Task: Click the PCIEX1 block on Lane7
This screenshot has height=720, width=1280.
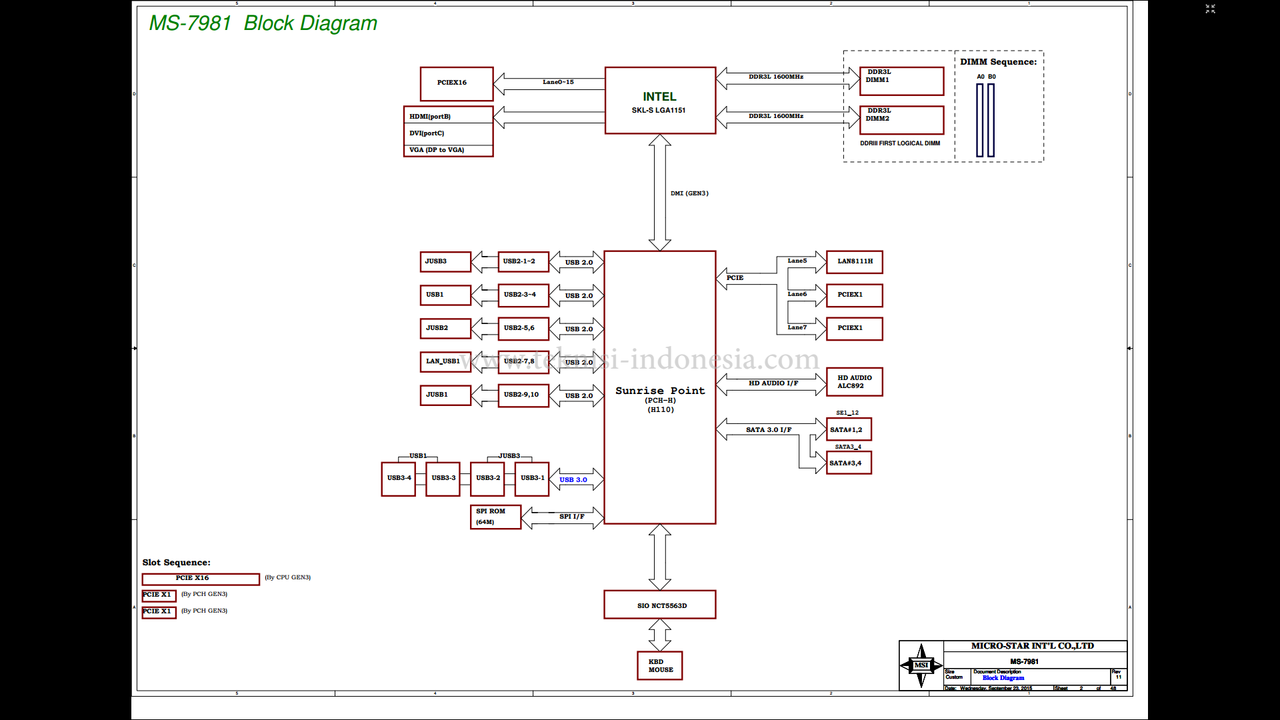Action: pyautogui.click(x=854, y=328)
